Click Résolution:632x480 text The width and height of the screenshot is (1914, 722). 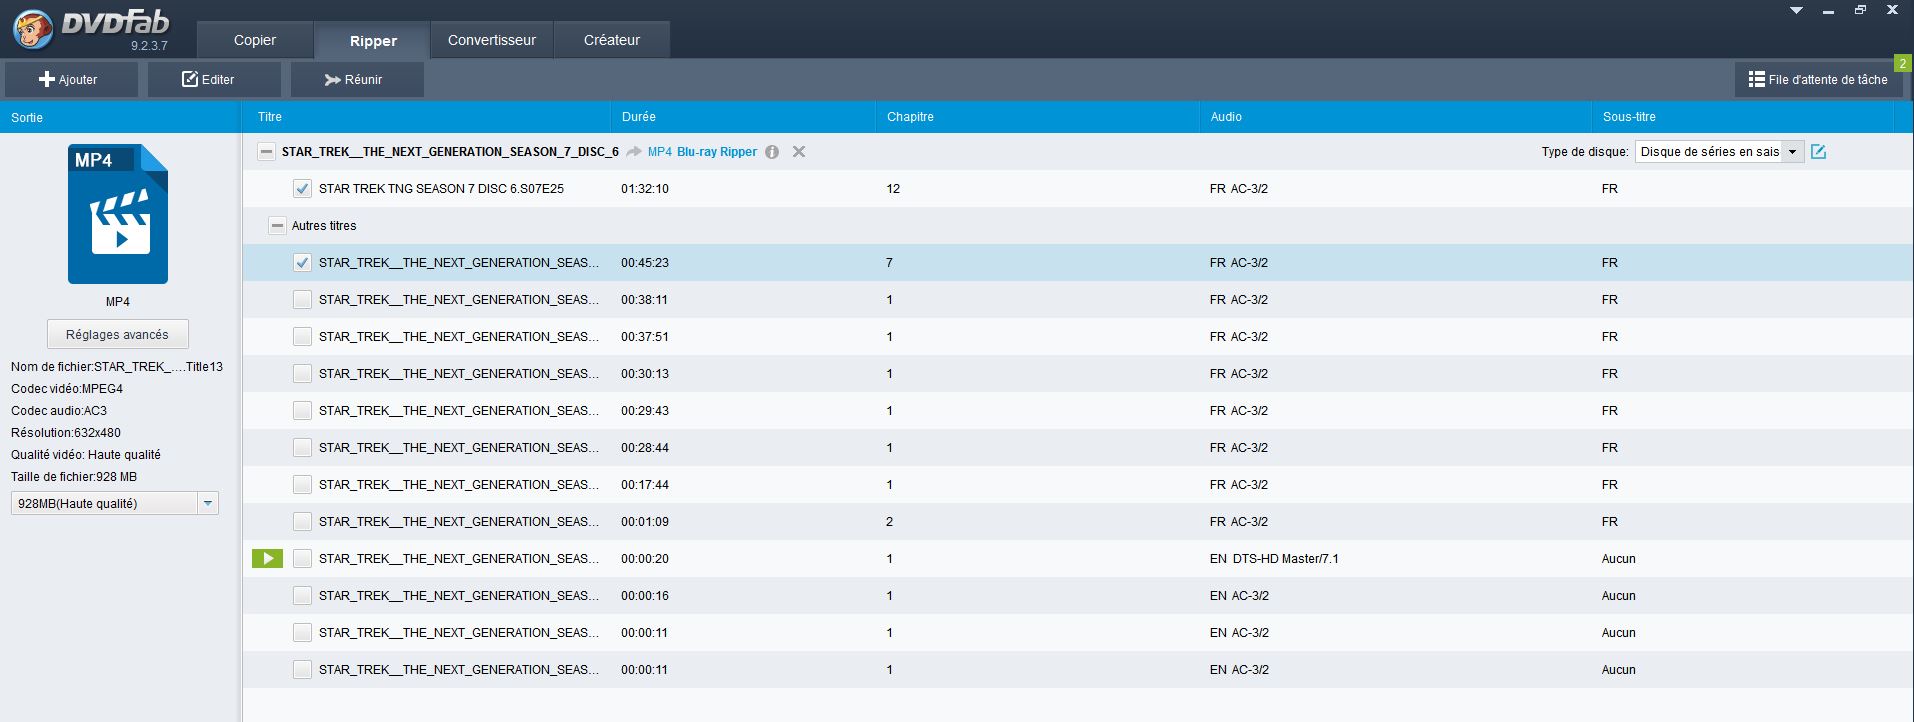[66, 433]
